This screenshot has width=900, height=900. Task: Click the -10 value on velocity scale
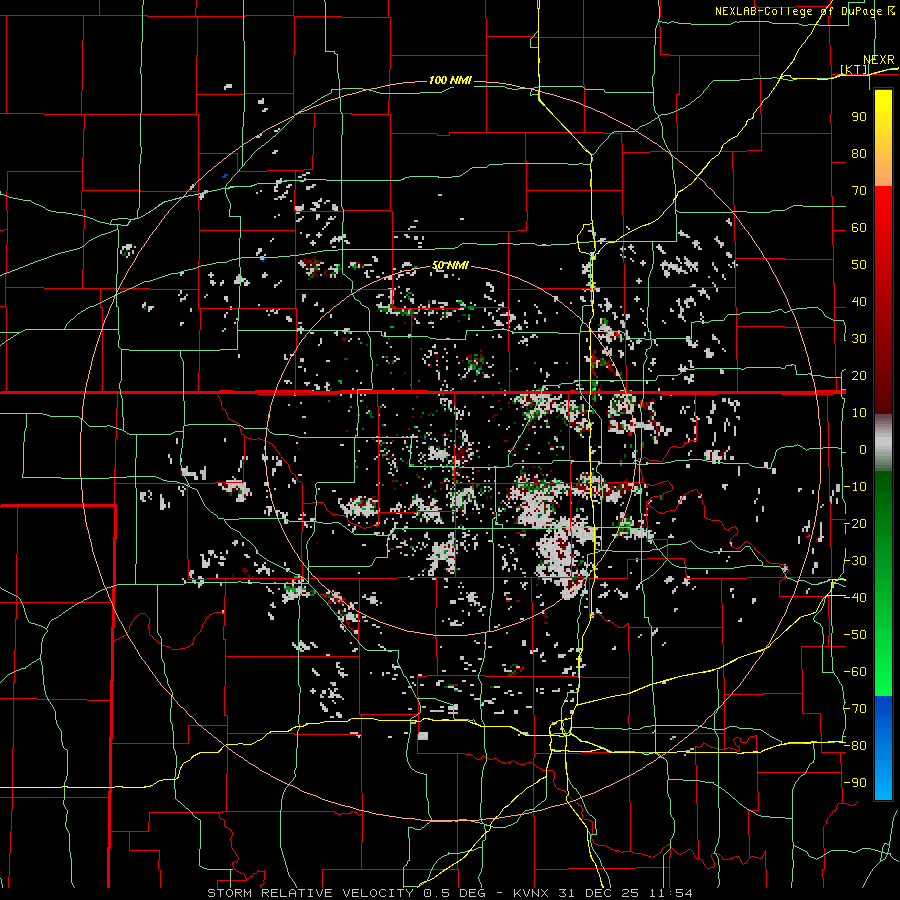point(855,487)
